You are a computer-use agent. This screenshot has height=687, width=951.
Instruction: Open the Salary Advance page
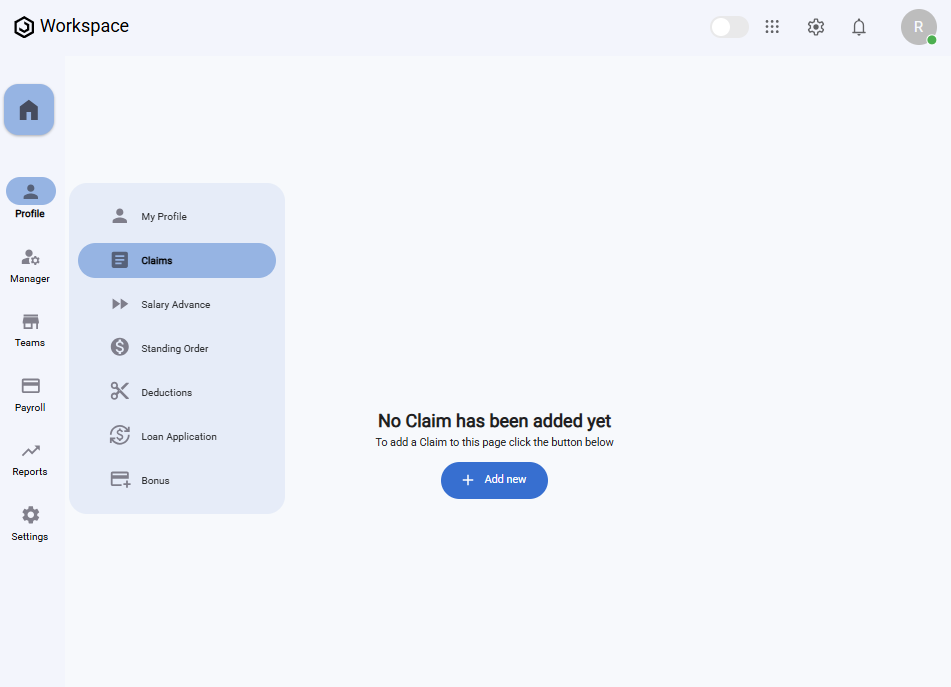coord(177,304)
